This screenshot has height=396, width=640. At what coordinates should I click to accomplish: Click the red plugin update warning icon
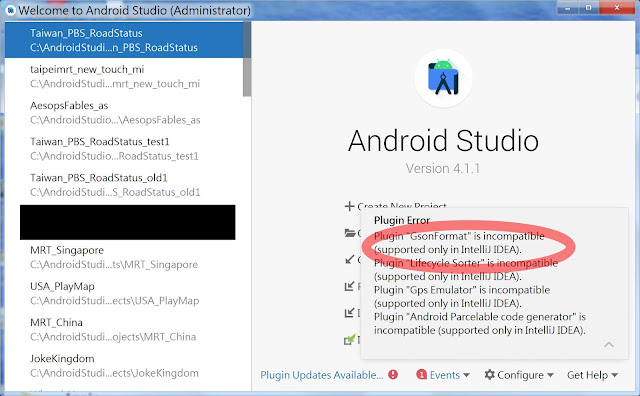(393, 374)
